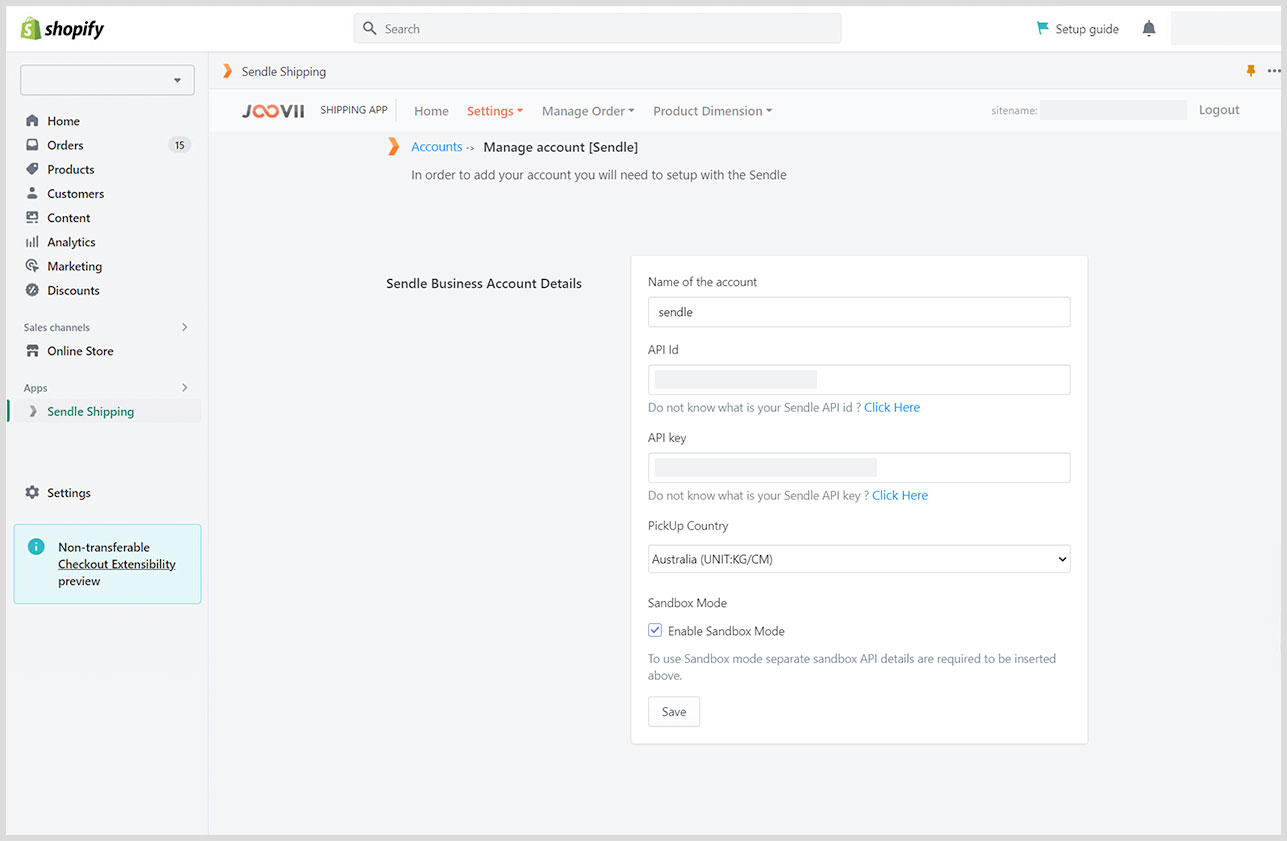Screen dimensions: 1287x841
Task: Click the Online Store shop icon
Action: coord(33,351)
